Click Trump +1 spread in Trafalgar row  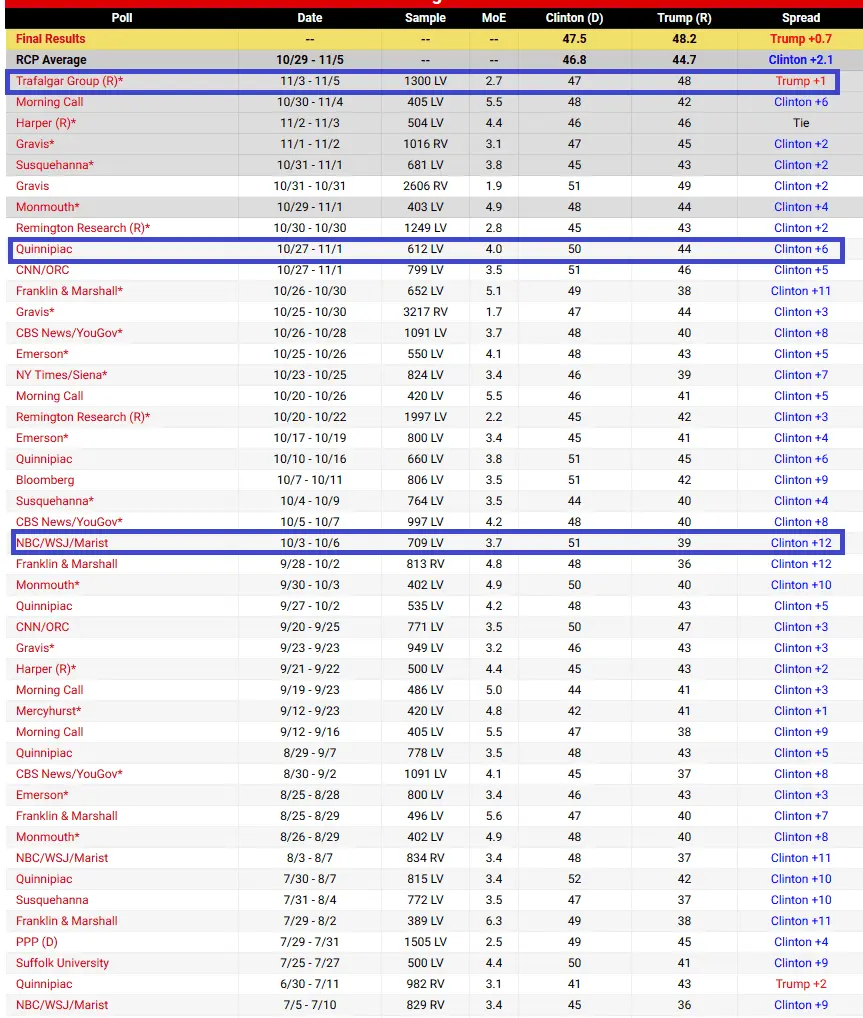tap(801, 81)
